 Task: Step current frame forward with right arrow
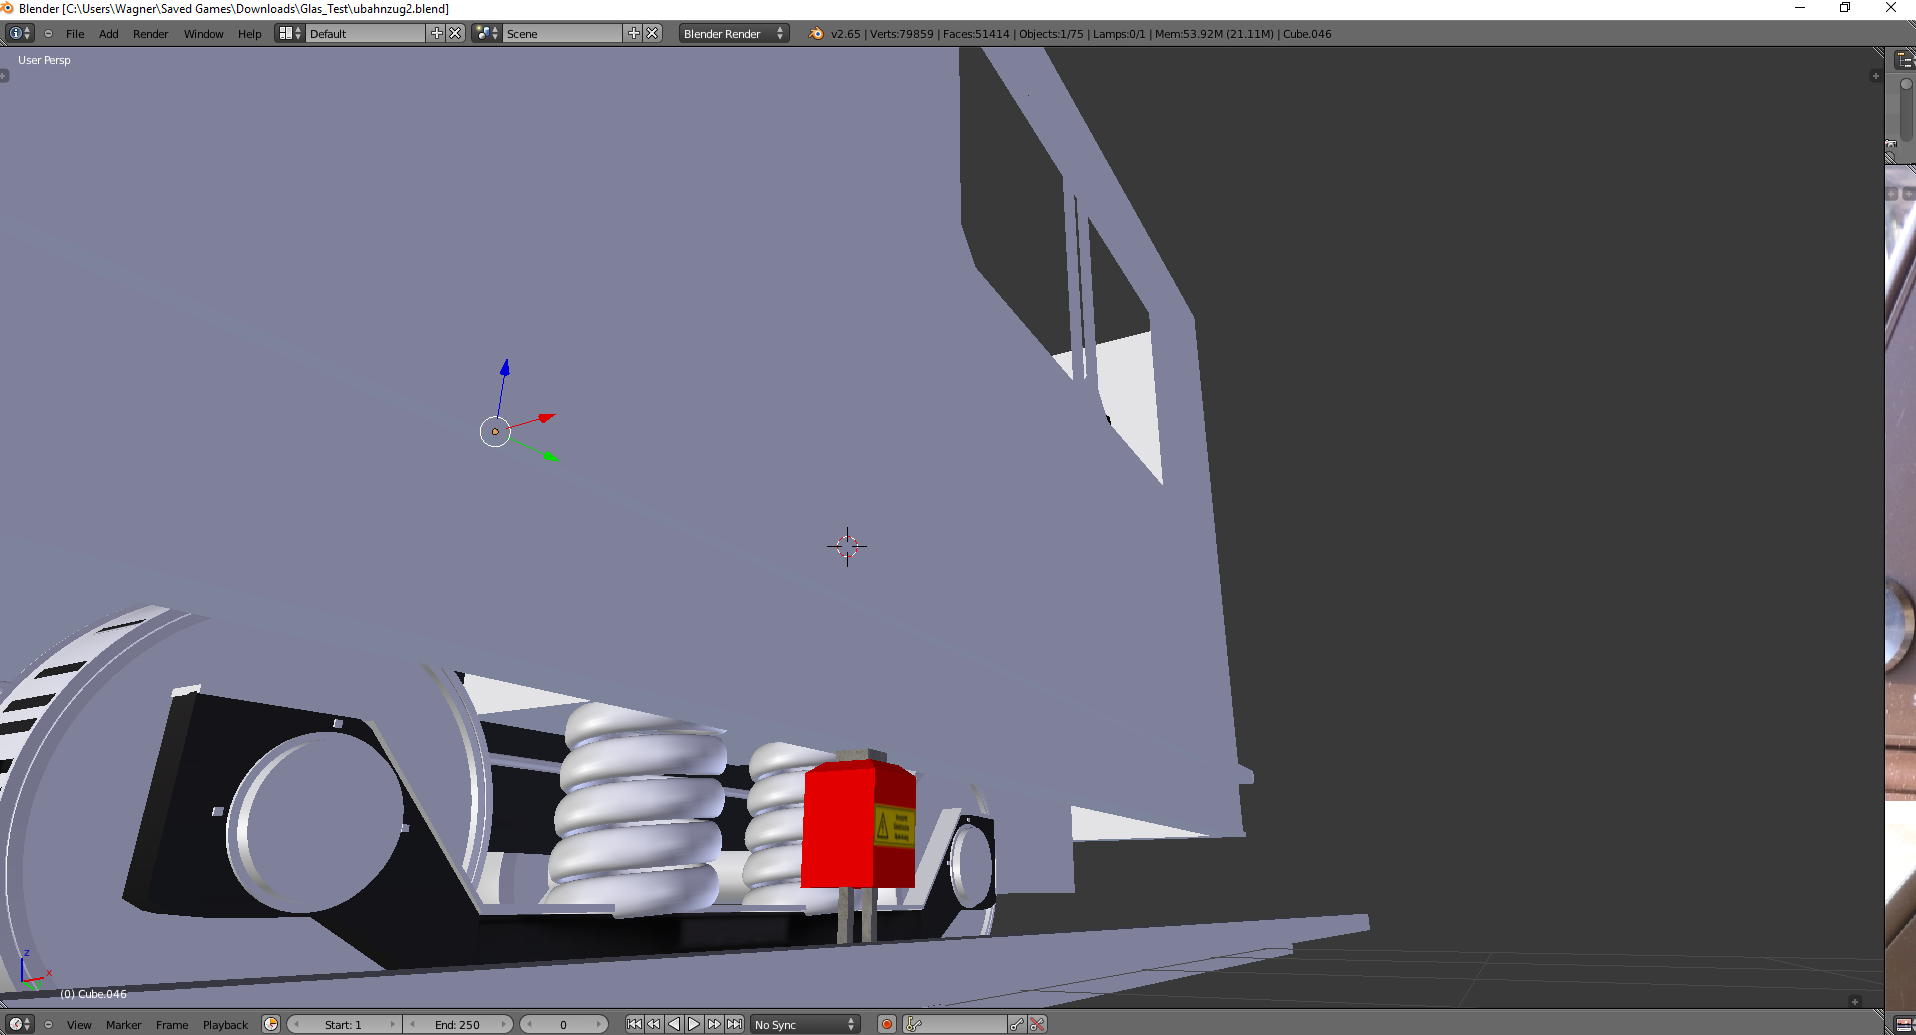click(x=598, y=1024)
